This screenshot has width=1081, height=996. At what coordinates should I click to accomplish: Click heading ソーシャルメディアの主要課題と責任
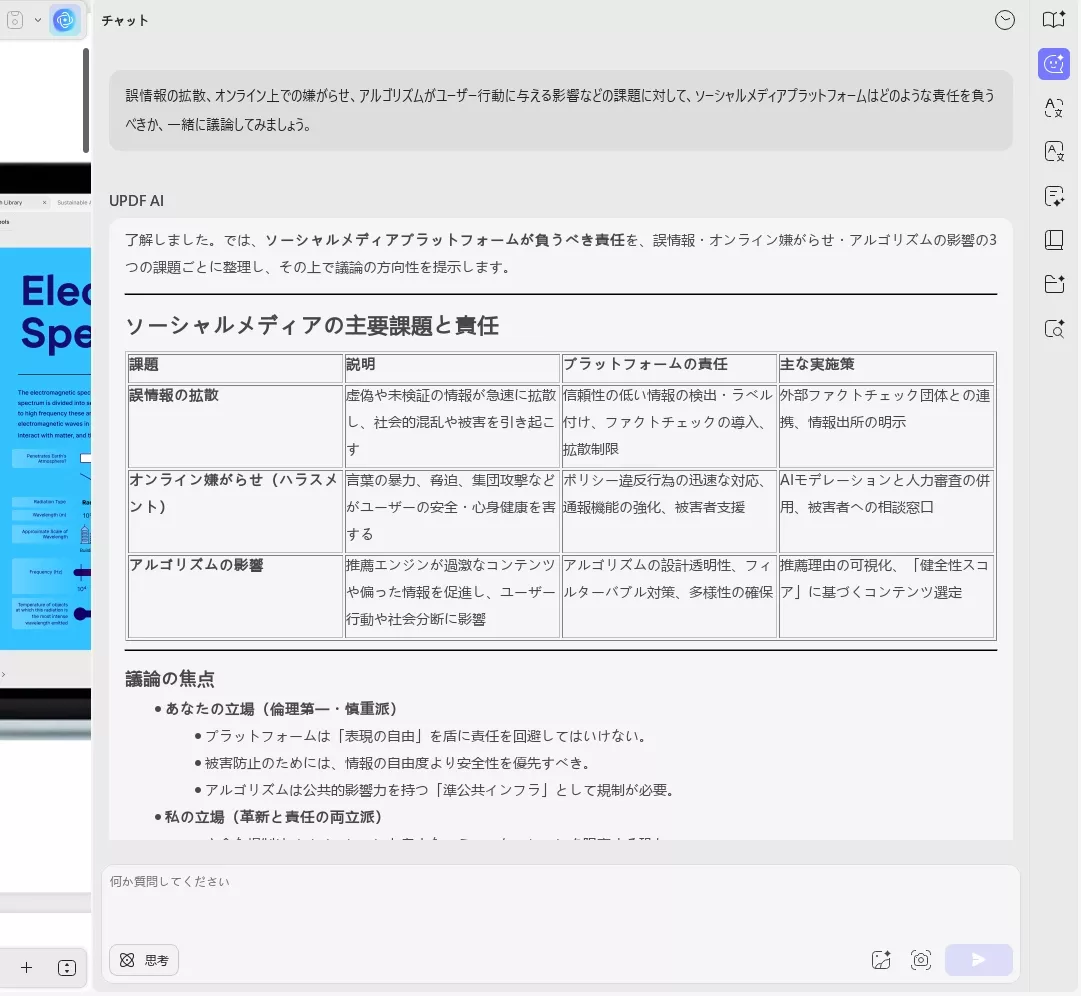[312, 325]
